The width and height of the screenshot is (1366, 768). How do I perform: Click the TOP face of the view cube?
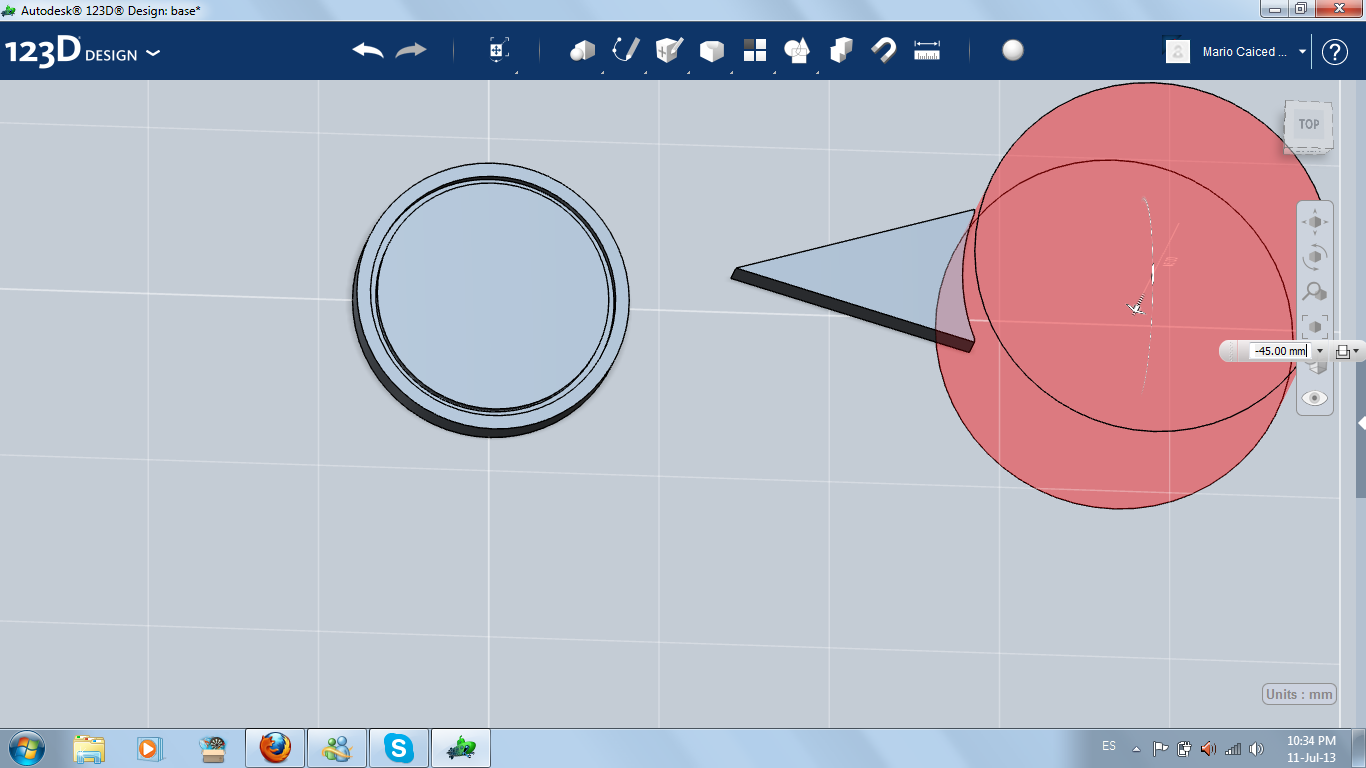click(x=1308, y=125)
